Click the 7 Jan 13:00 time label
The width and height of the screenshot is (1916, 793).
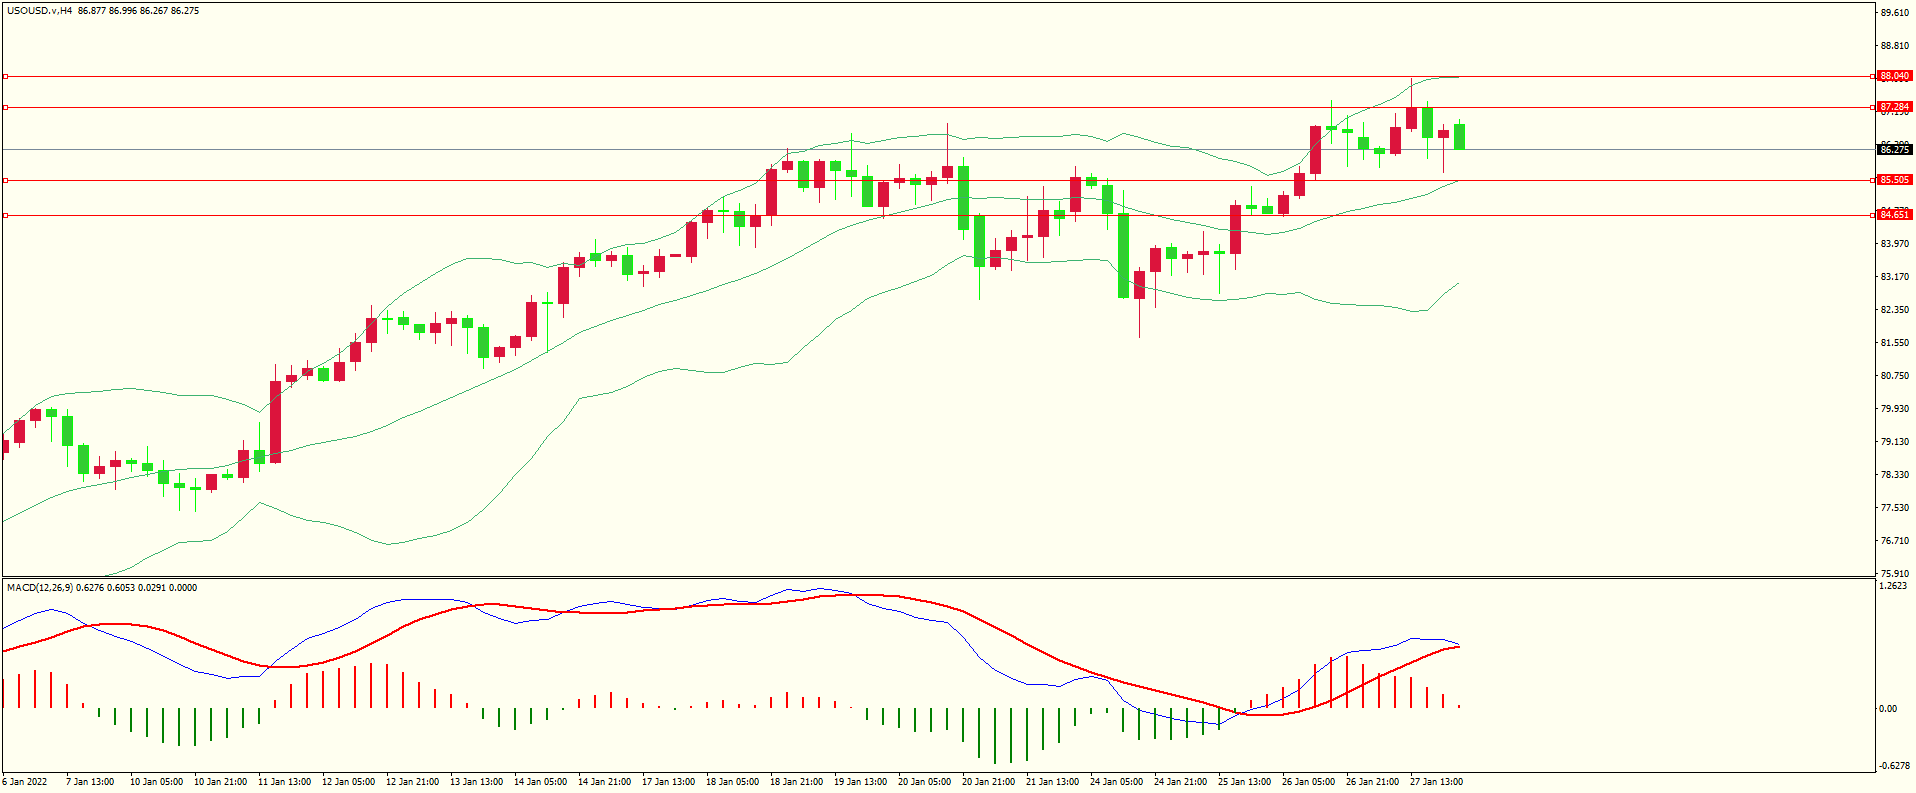pos(90,782)
